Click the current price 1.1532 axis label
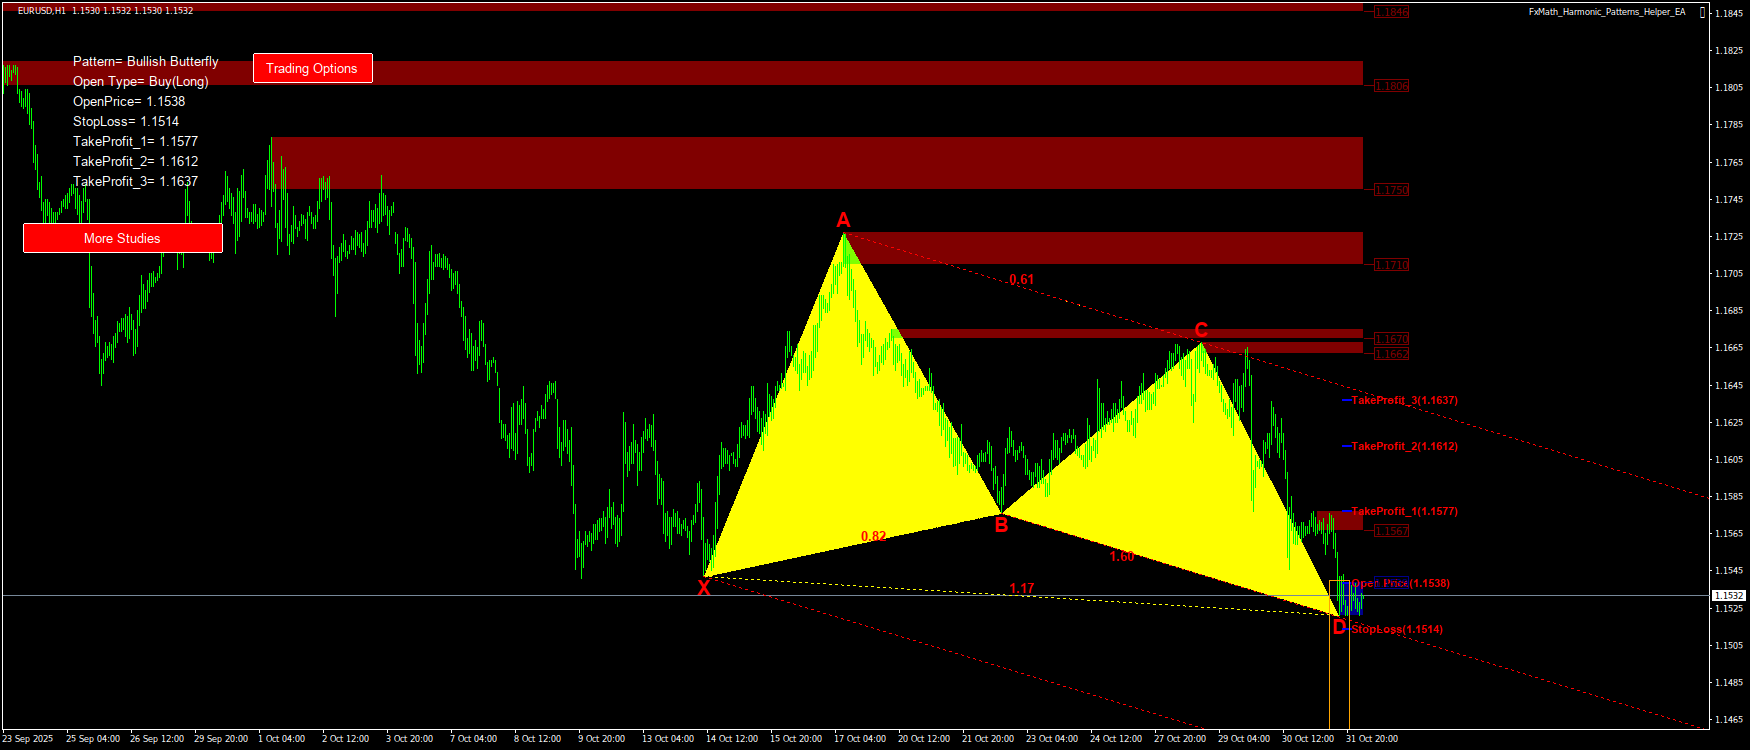Screen dimensions: 1750x750 tap(1729, 596)
